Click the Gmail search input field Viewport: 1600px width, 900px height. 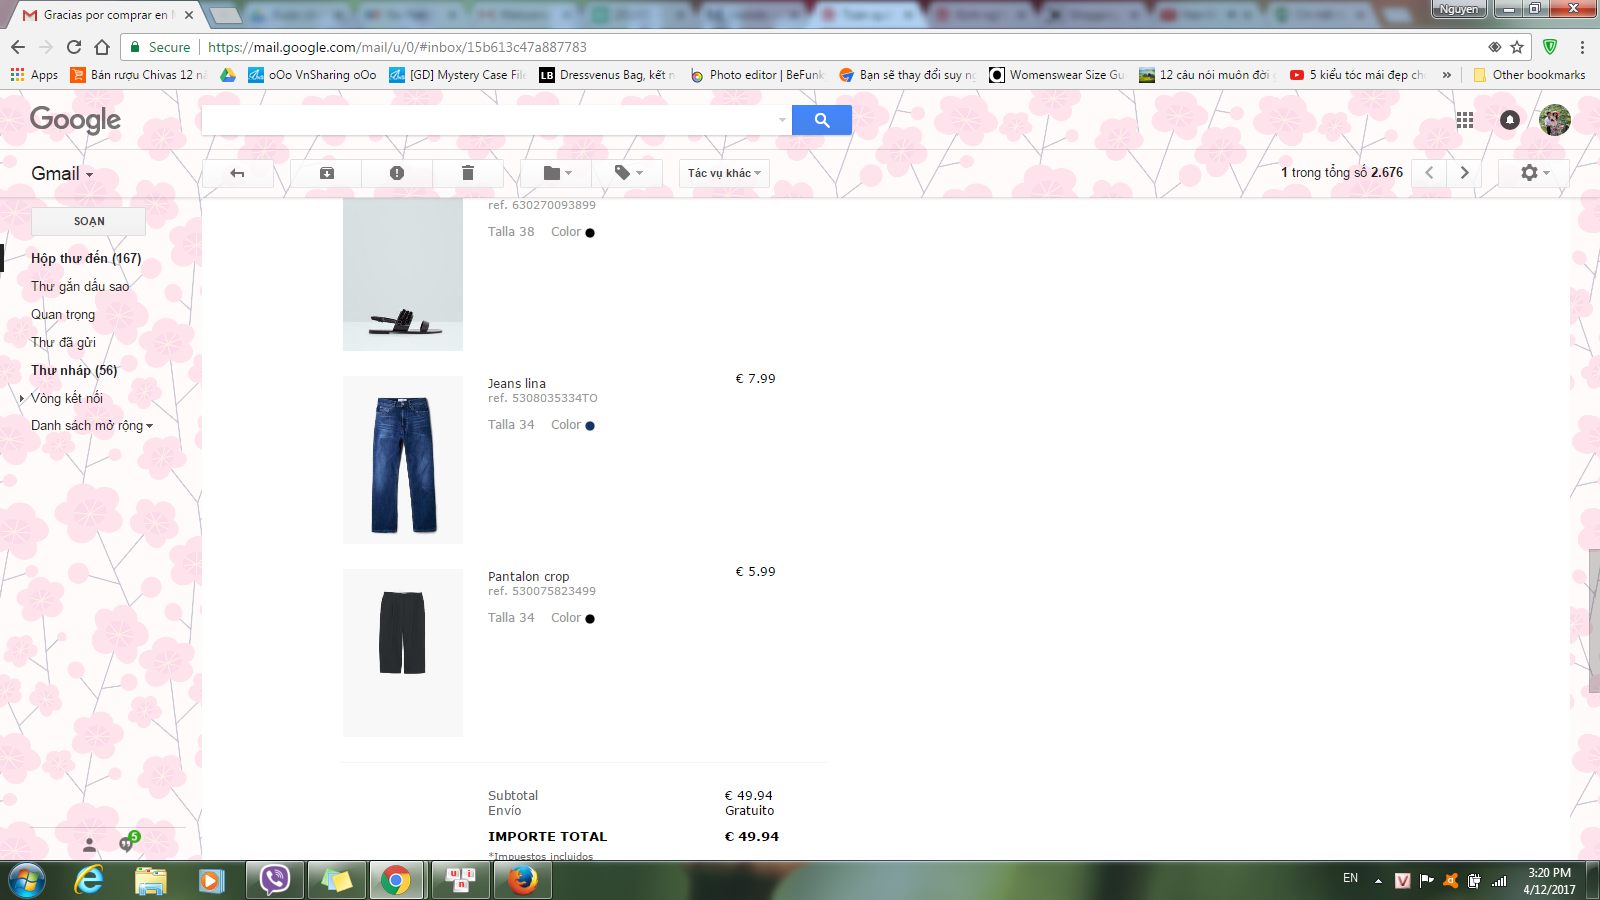coord(490,120)
